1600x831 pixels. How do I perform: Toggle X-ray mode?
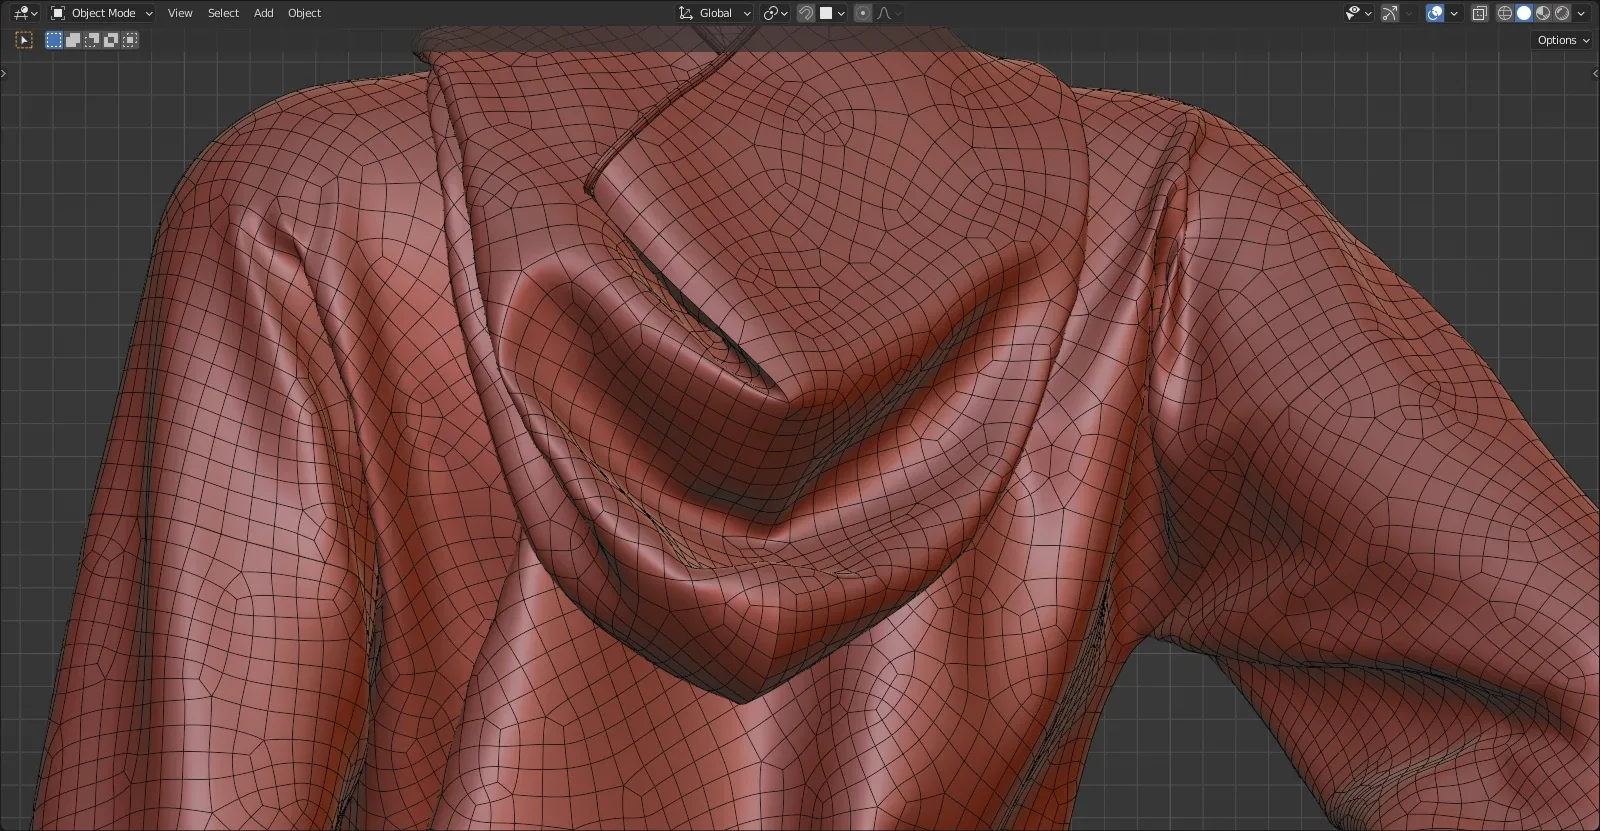1480,13
